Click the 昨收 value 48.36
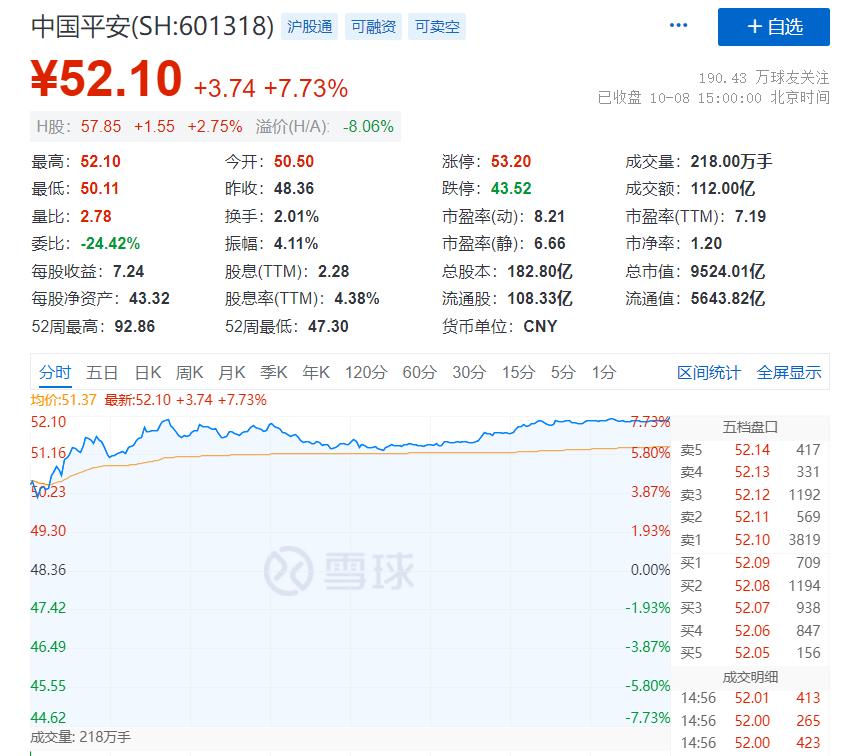Screen dimensions: 842x756 294,188
